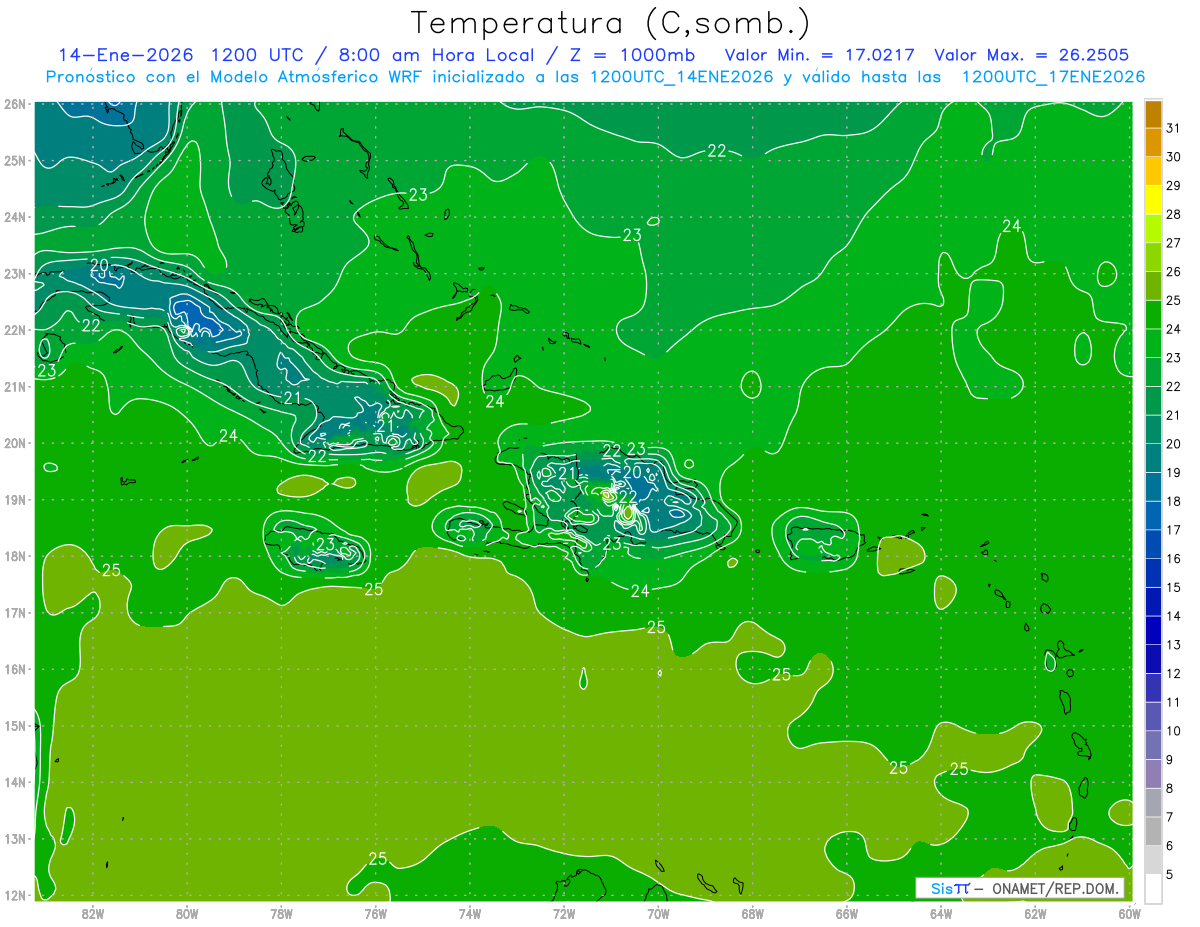This screenshot has height=927, width=1200.
Task: Click dark orange colorbar swatch above 31
Action: [1153, 114]
